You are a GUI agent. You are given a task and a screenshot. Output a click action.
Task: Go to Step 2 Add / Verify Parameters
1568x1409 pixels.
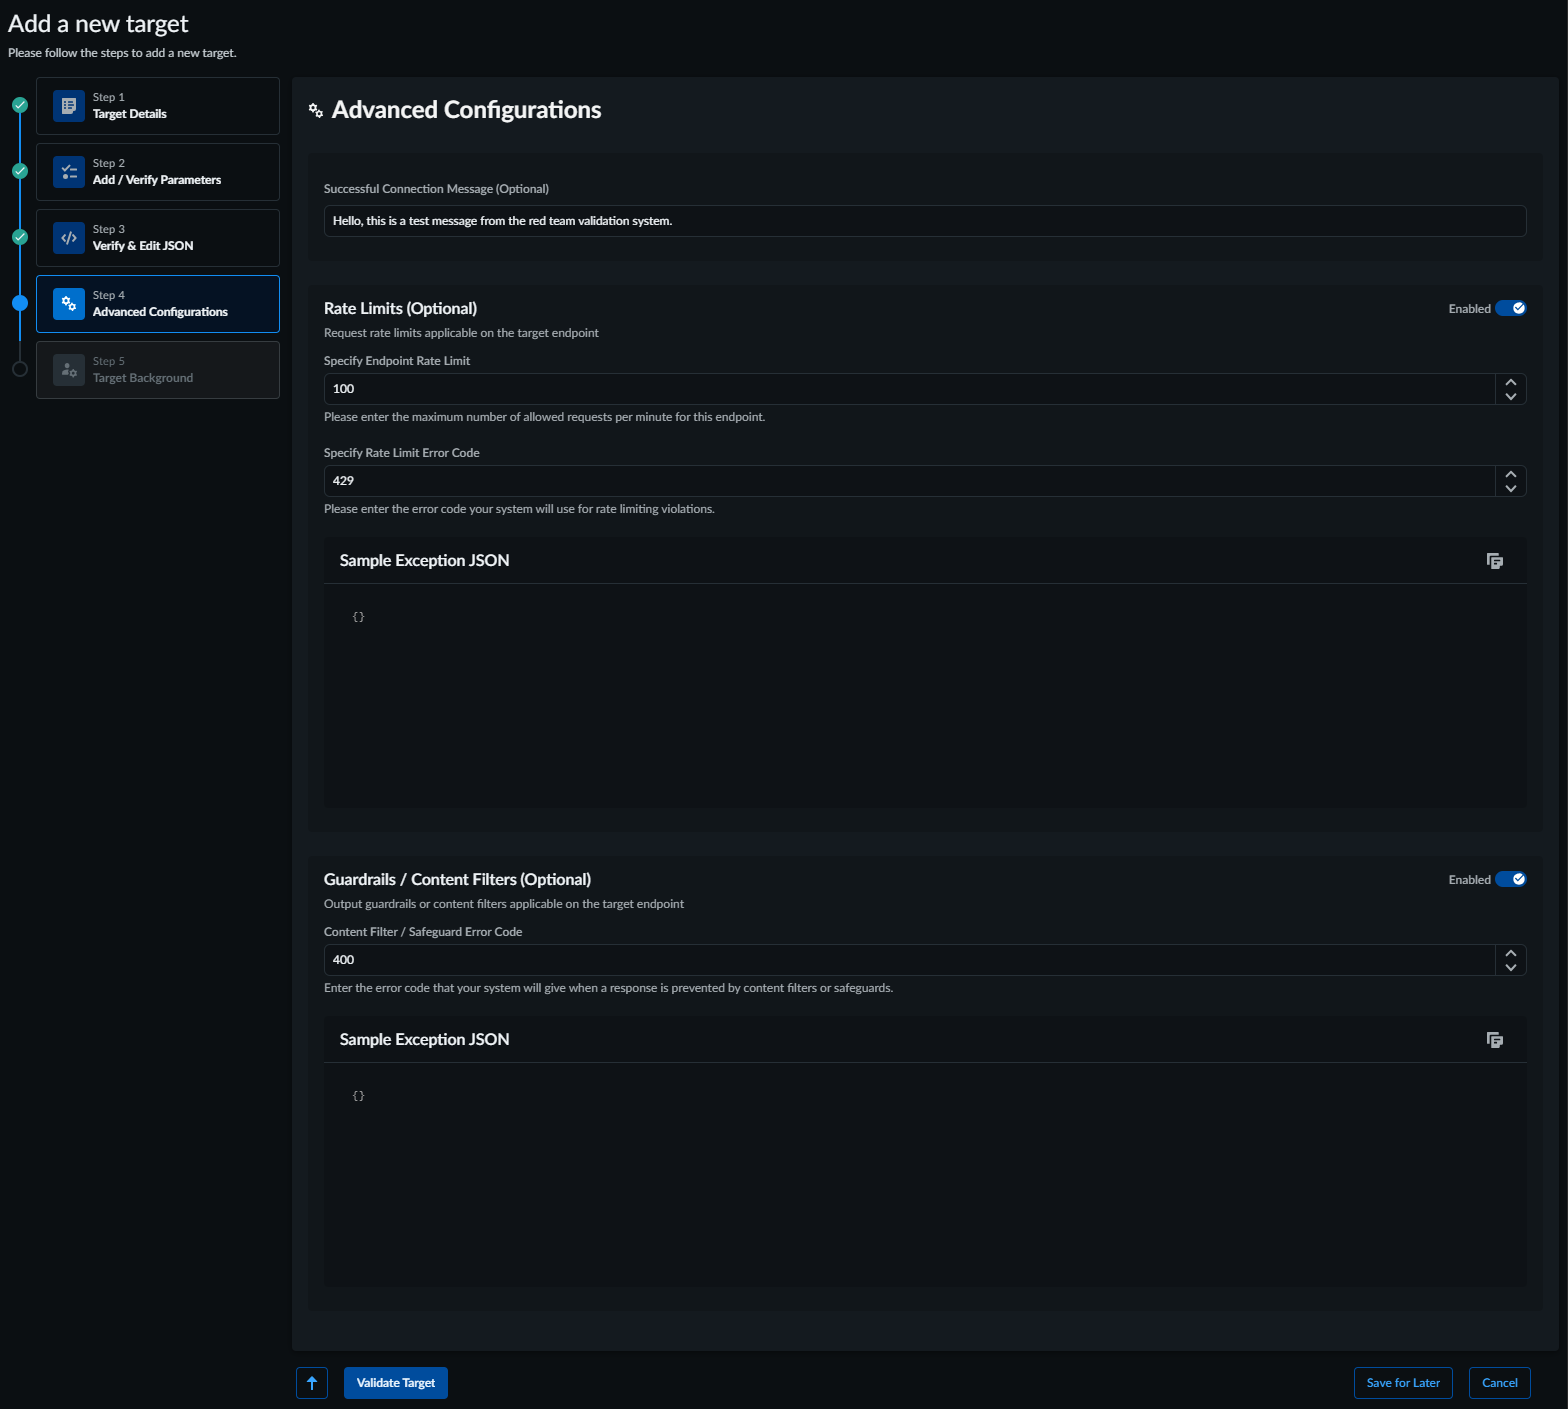pyautogui.click(x=158, y=172)
